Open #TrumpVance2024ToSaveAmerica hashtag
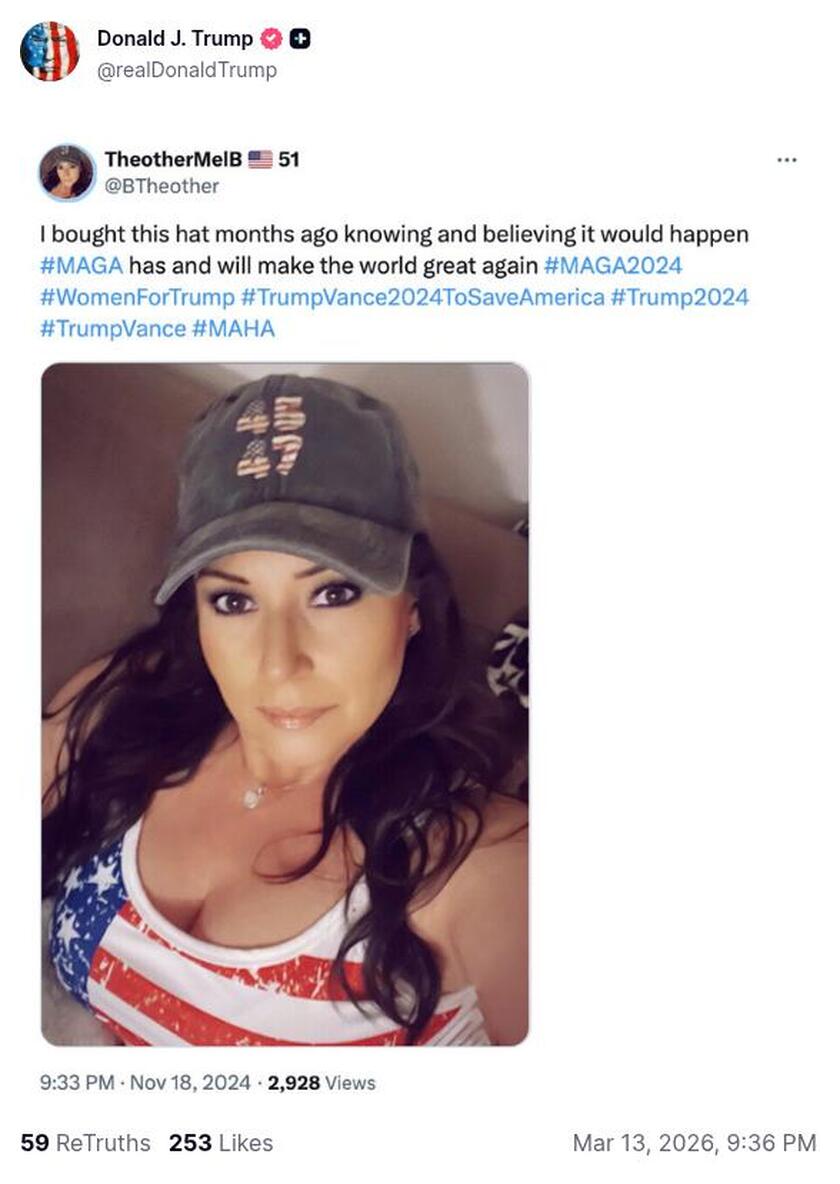 click(x=422, y=297)
